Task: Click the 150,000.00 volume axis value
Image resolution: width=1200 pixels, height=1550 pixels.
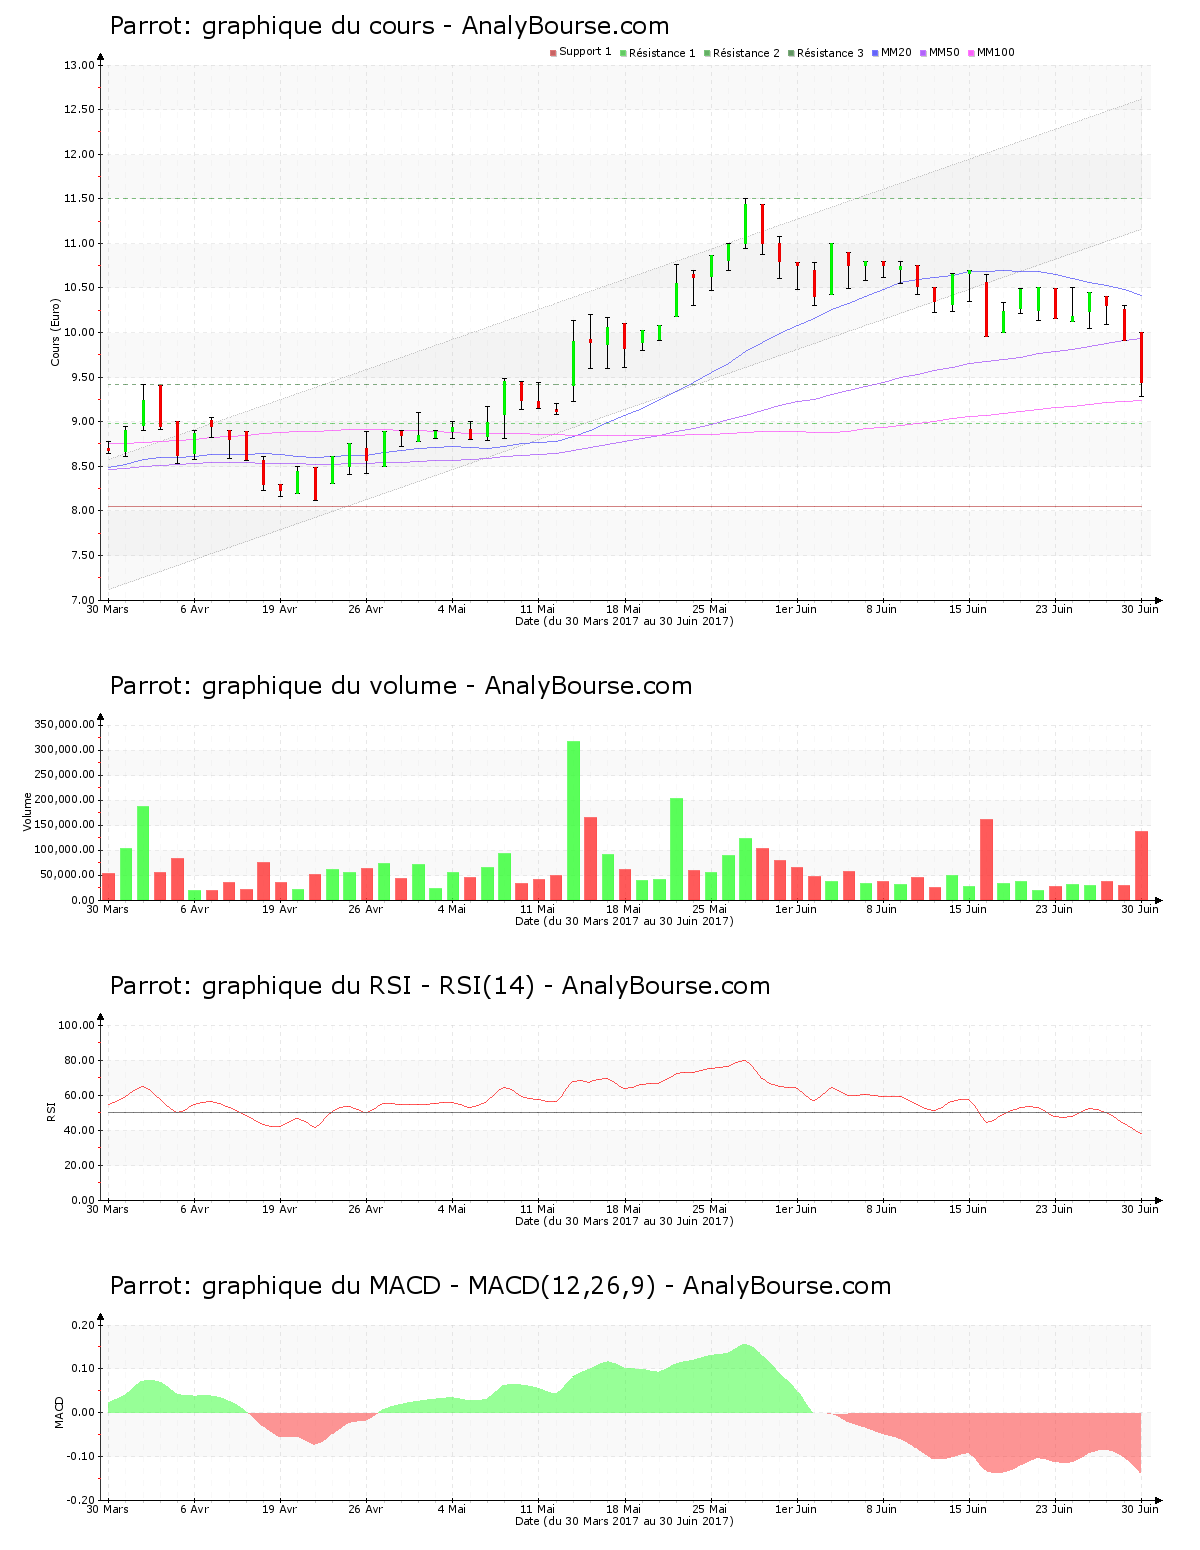Action: [x=64, y=825]
